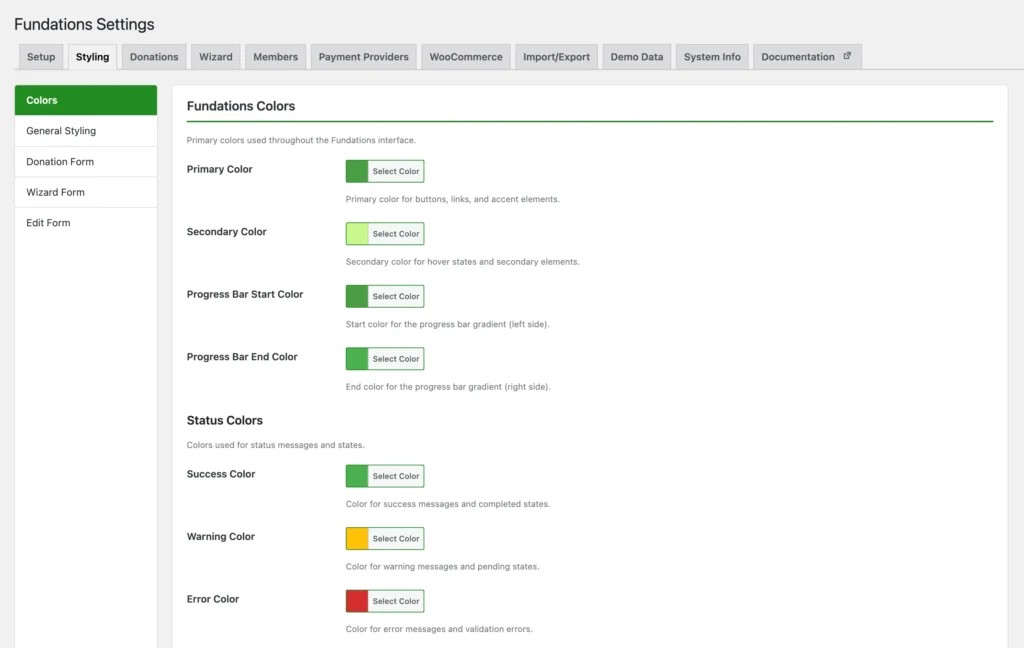Viewport: 1024px width, 648px height.
Task: Select the Styling tab
Action: point(92,57)
